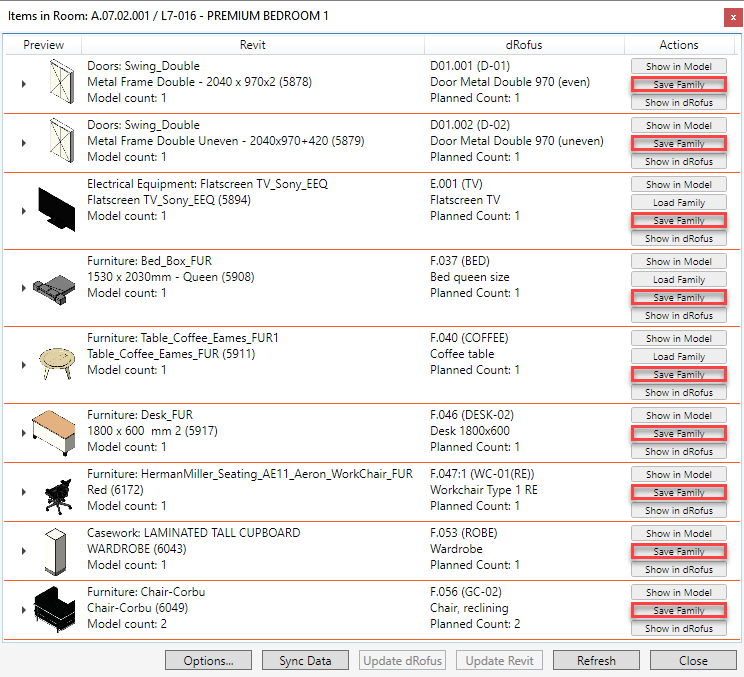744x677 pixels.
Task: Expand the Chair-Corbu row arrow
Action: [23, 610]
